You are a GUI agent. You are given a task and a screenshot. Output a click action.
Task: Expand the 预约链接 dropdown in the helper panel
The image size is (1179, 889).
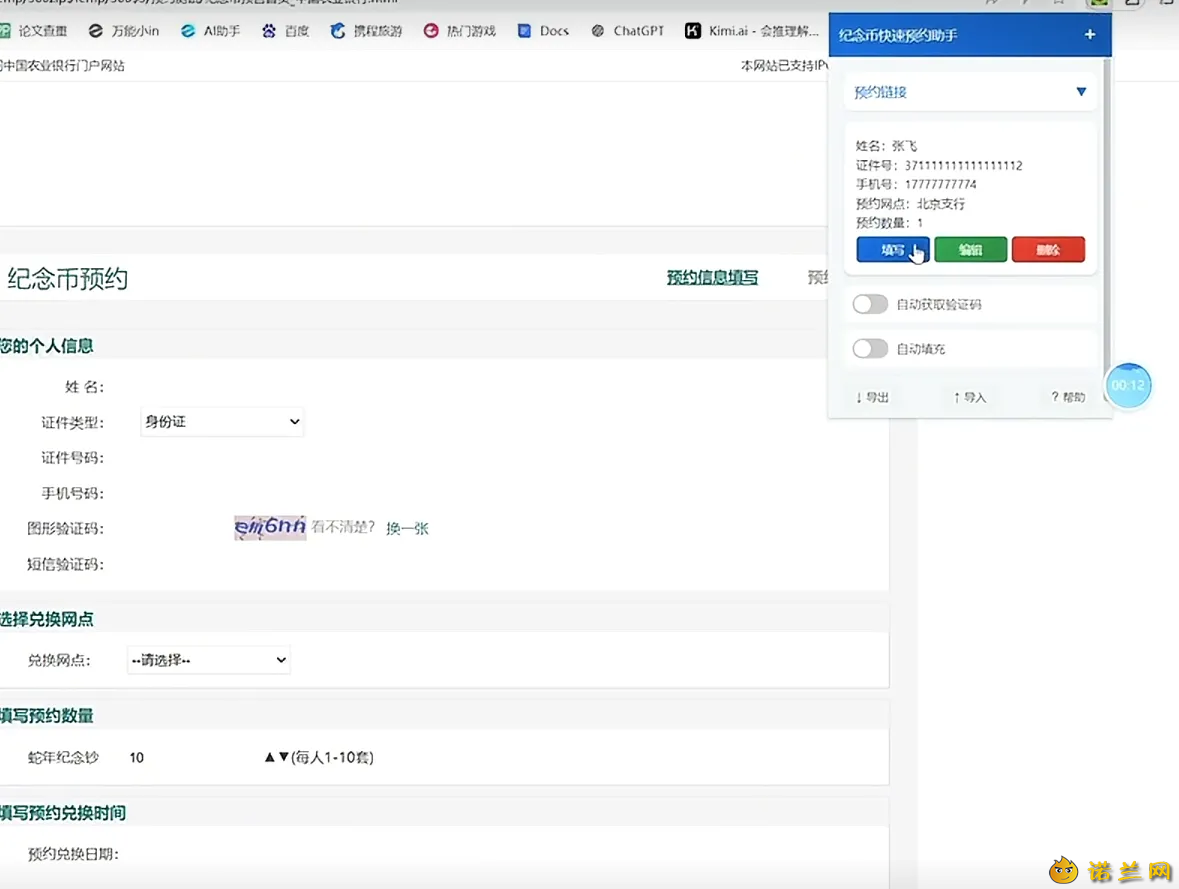coord(970,92)
